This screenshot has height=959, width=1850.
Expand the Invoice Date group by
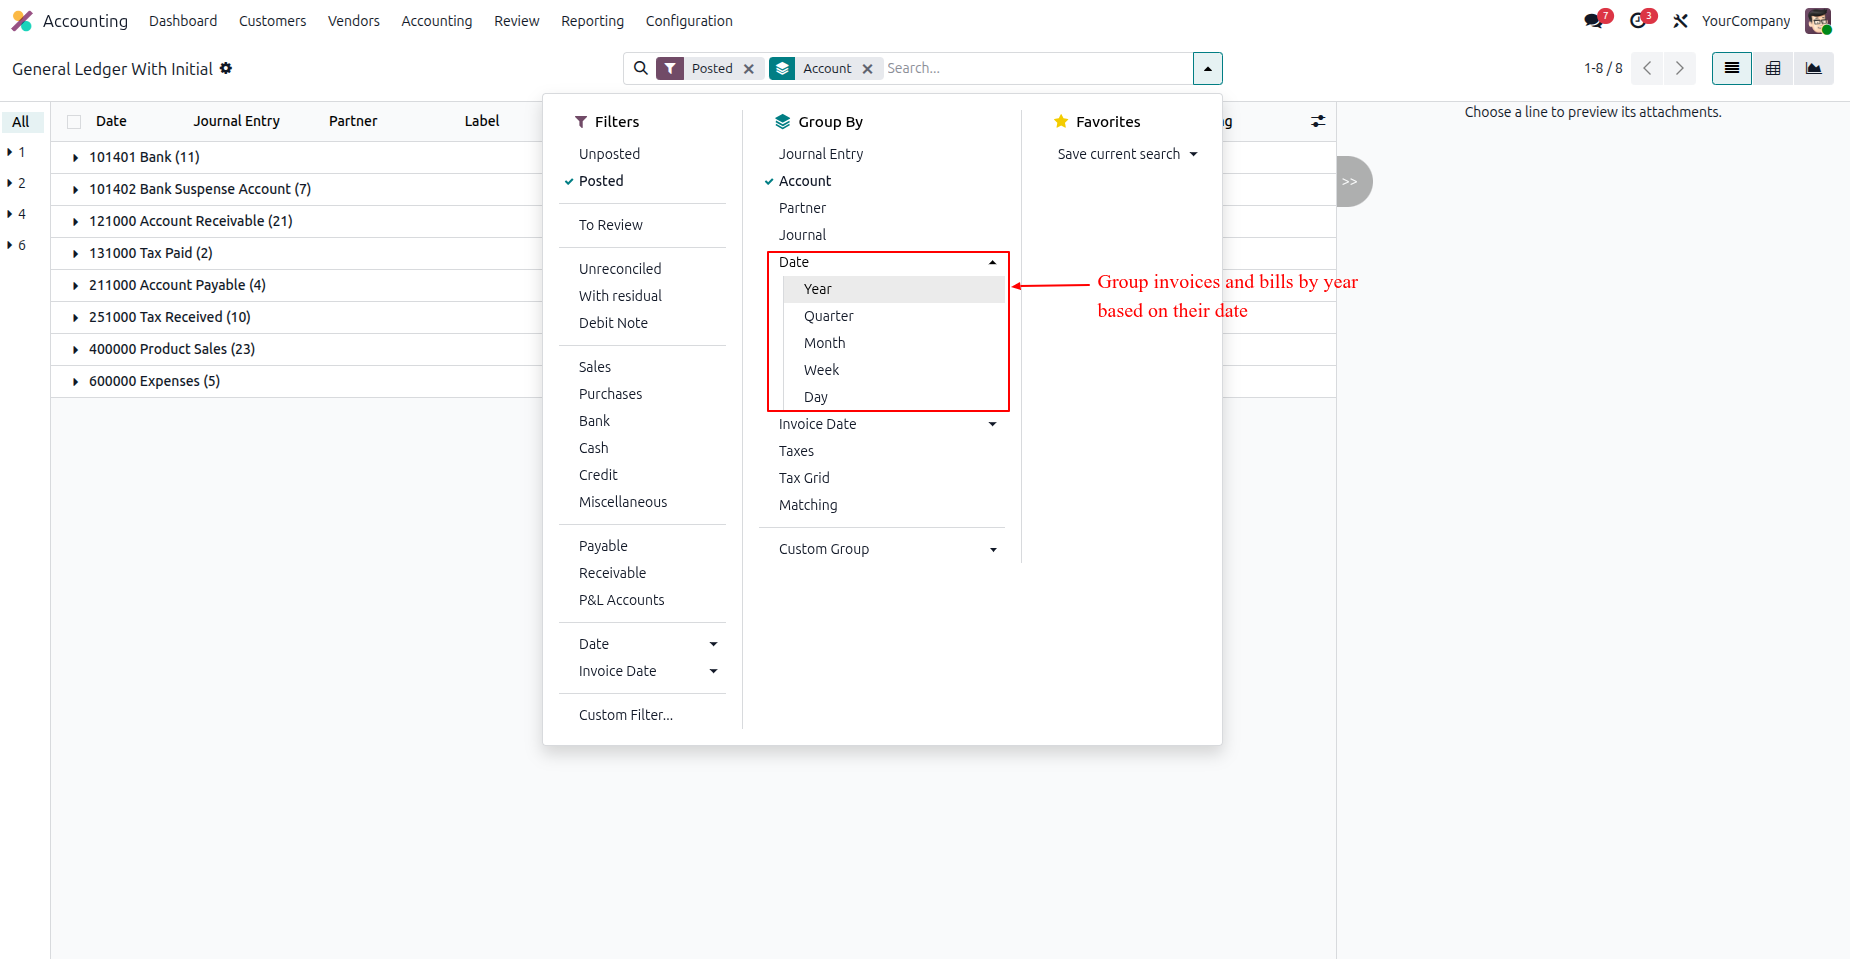pyautogui.click(x=888, y=424)
